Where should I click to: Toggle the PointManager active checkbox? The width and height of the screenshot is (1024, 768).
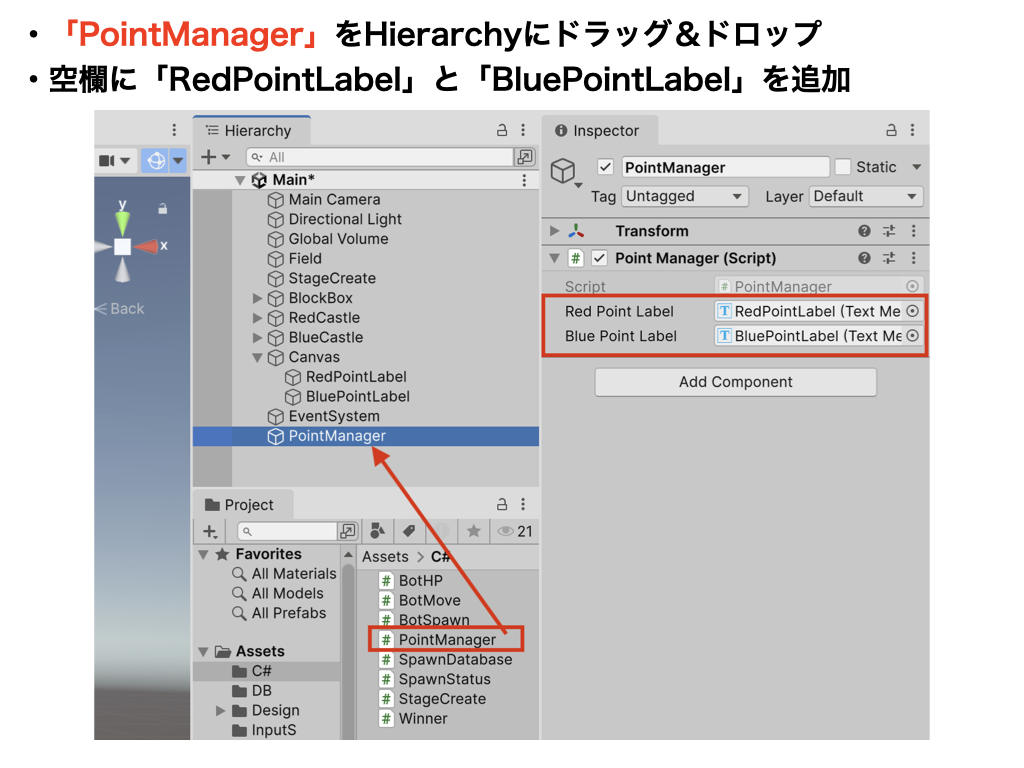(x=605, y=167)
